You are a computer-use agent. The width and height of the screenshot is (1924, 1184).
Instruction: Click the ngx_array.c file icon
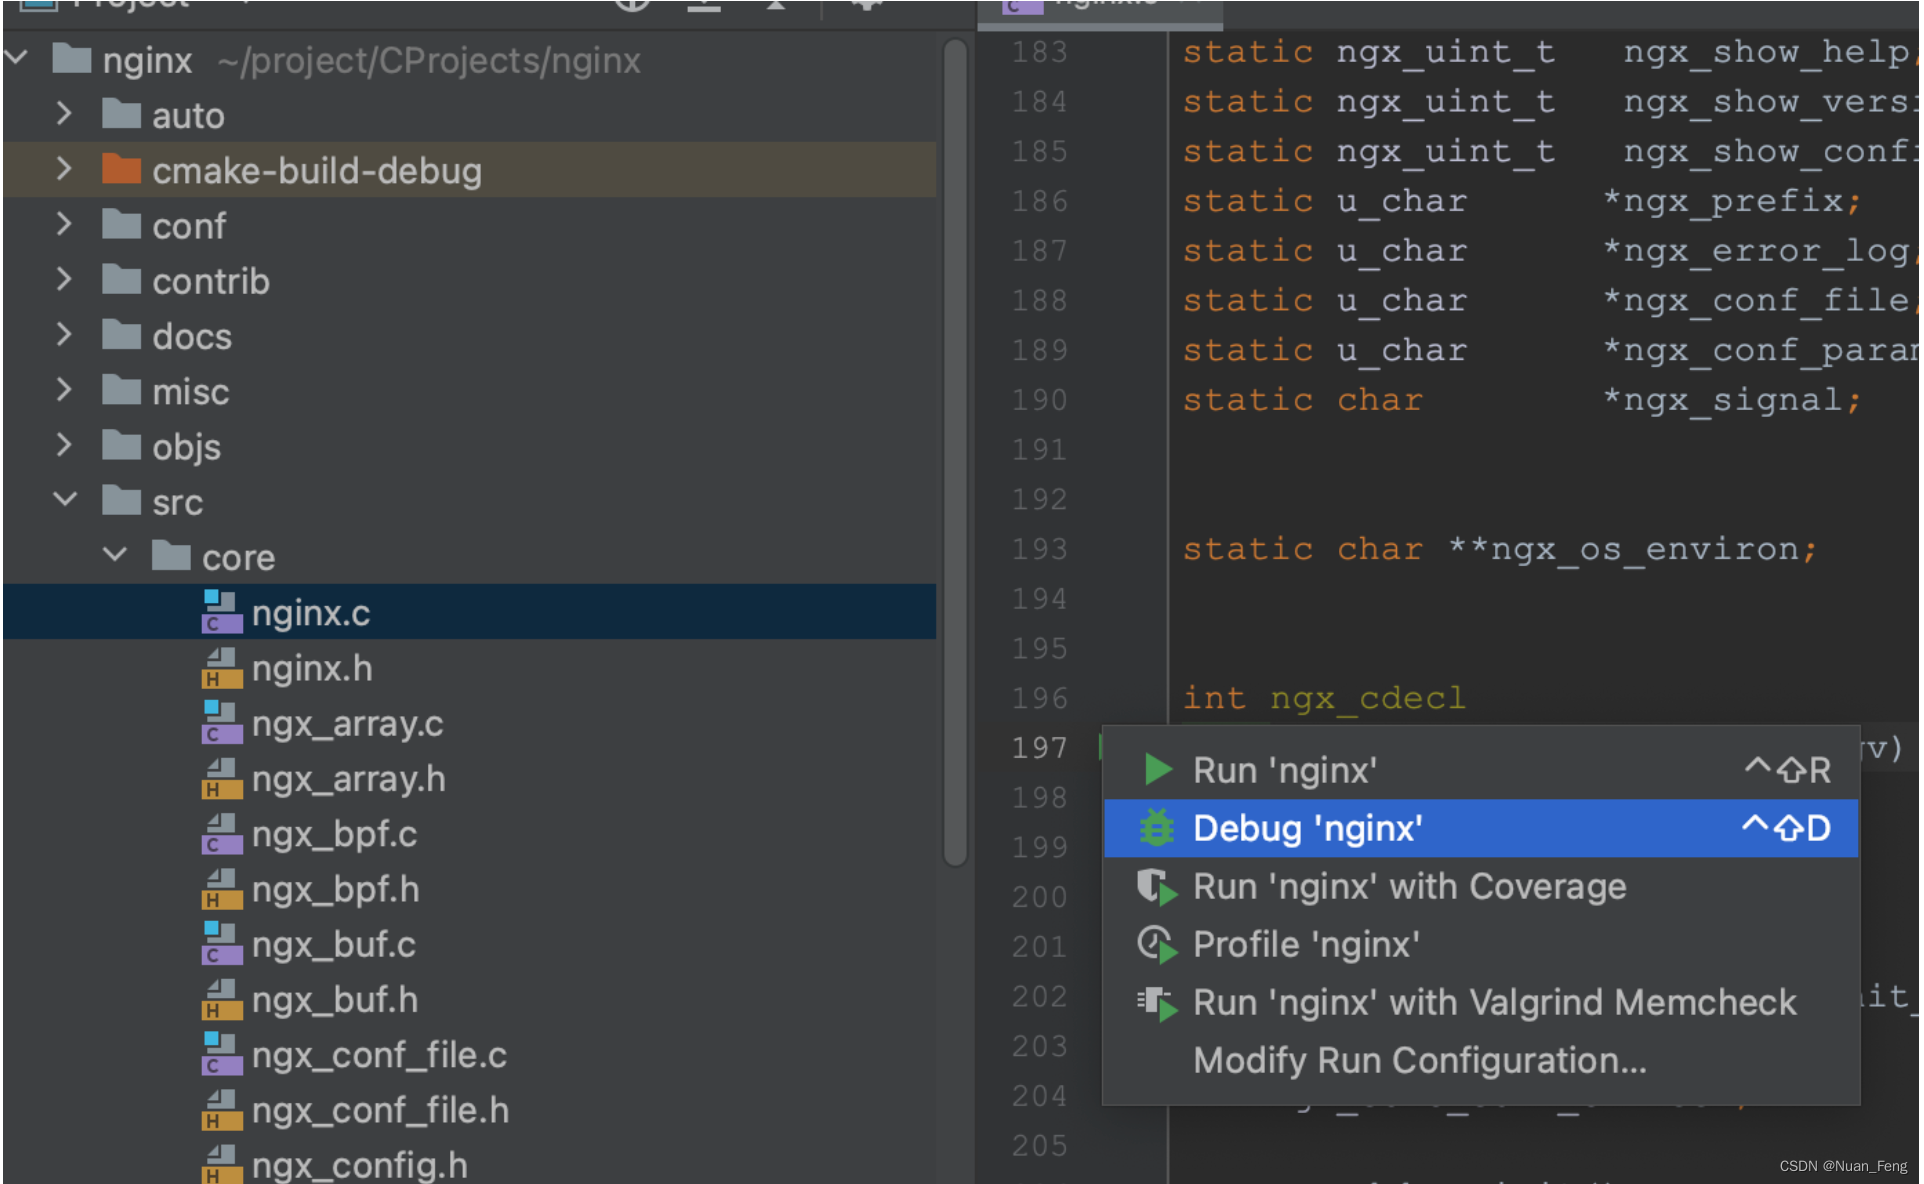click(x=221, y=723)
